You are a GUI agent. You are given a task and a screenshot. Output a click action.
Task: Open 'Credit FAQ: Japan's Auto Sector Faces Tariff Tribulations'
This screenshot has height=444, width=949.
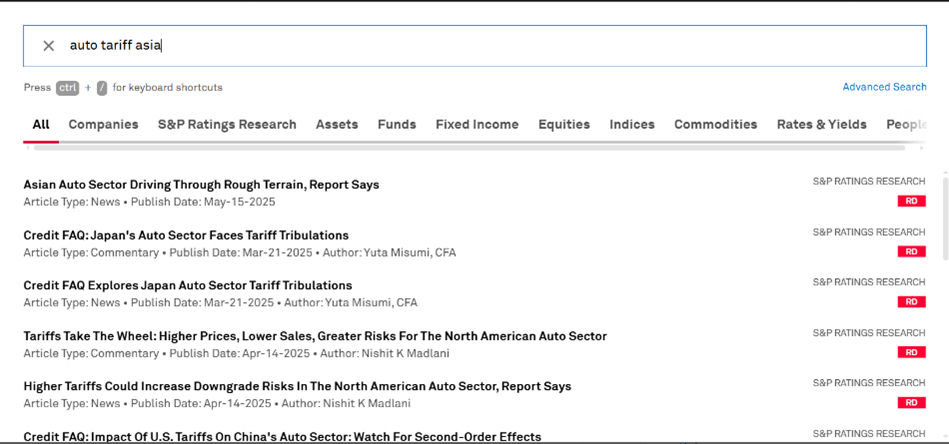(186, 235)
